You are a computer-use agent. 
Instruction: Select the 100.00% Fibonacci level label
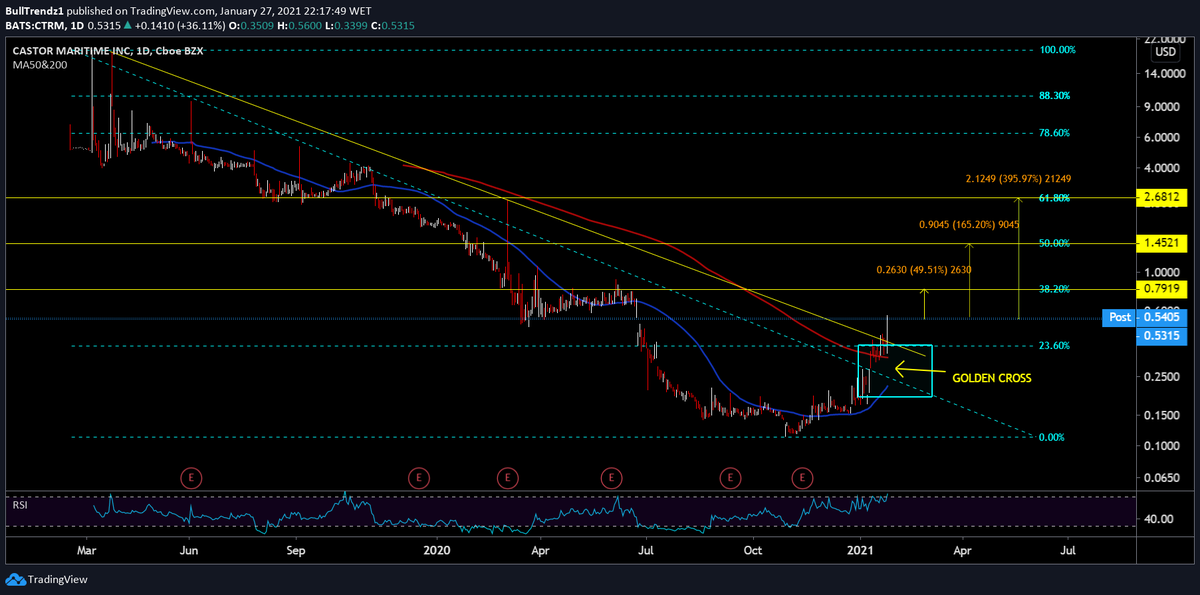(x=1057, y=50)
